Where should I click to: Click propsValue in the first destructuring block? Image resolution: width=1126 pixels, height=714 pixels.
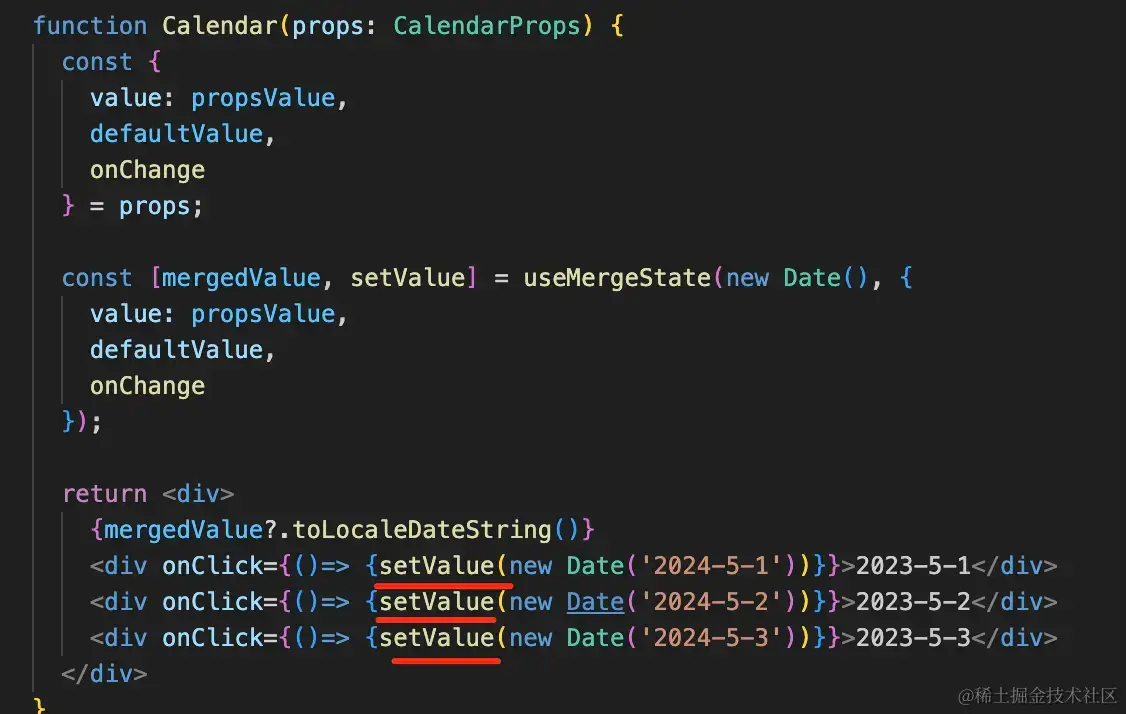pyautogui.click(x=263, y=98)
